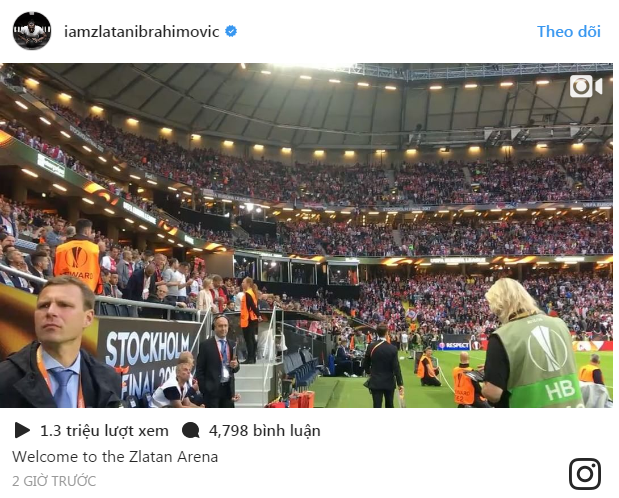
Task: Open the Instagram logo icon
Action: coord(585,474)
